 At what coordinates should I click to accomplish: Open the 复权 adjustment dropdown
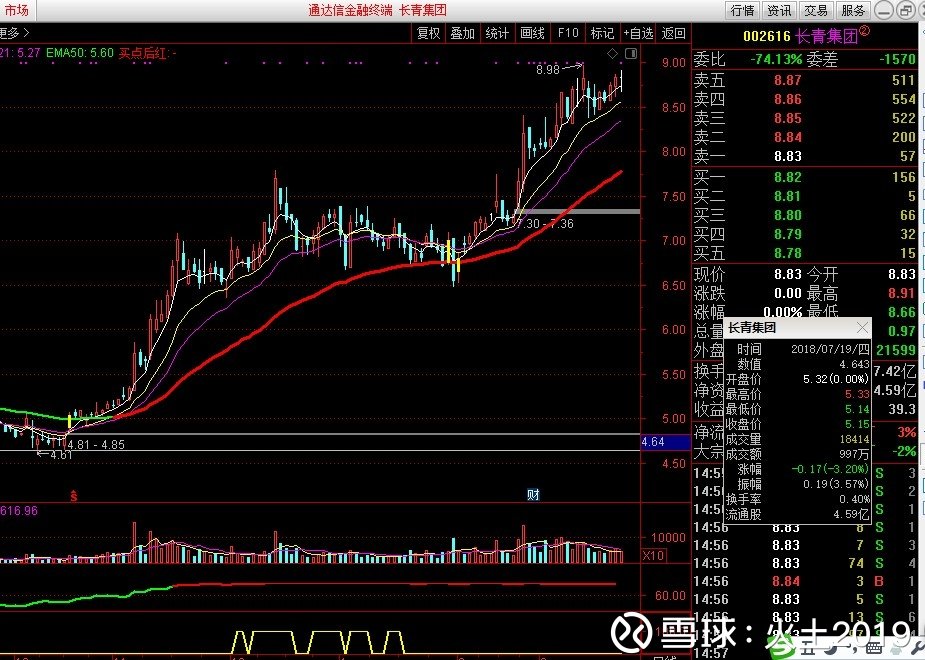[428, 33]
